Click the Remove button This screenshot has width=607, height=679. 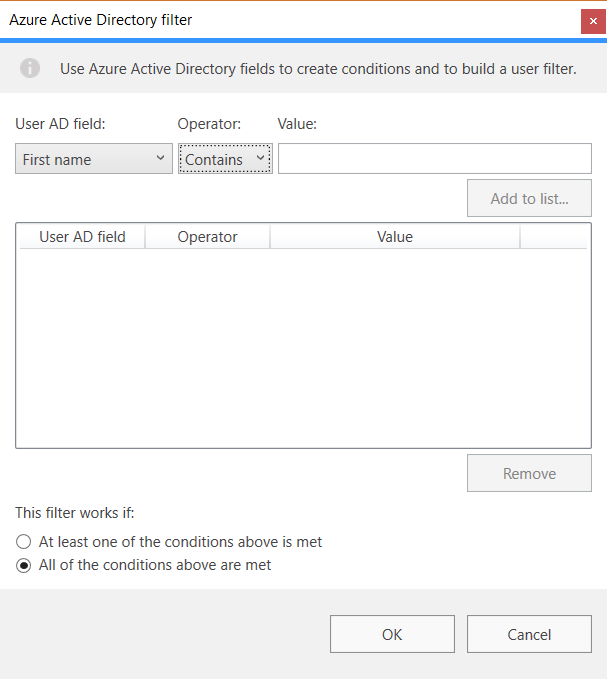[x=529, y=473]
